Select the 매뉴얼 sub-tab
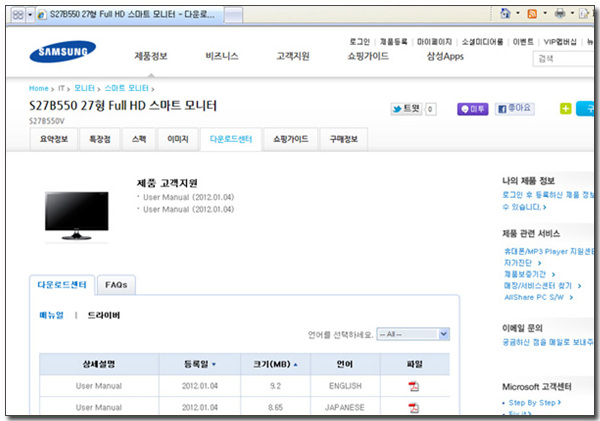The width and height of the screenshot is (600, 421). 51,315
